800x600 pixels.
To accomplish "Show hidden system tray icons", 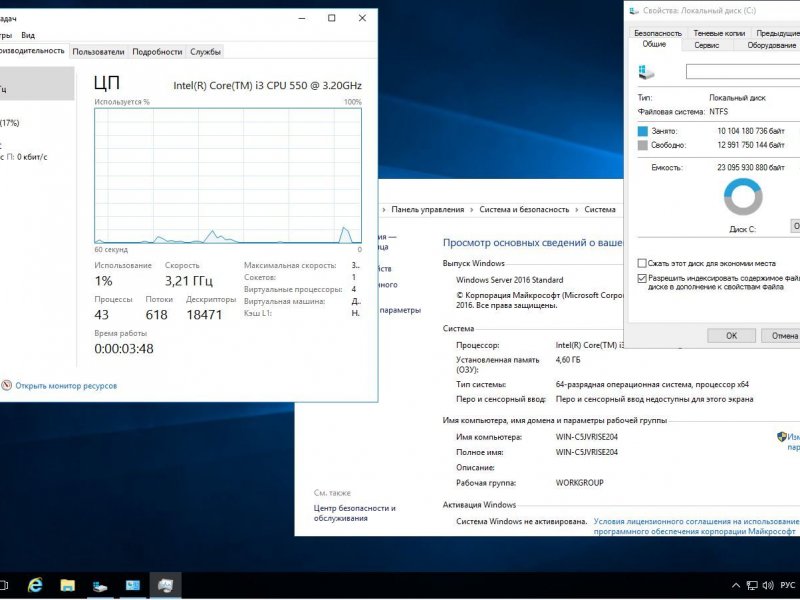I will 736,585.
